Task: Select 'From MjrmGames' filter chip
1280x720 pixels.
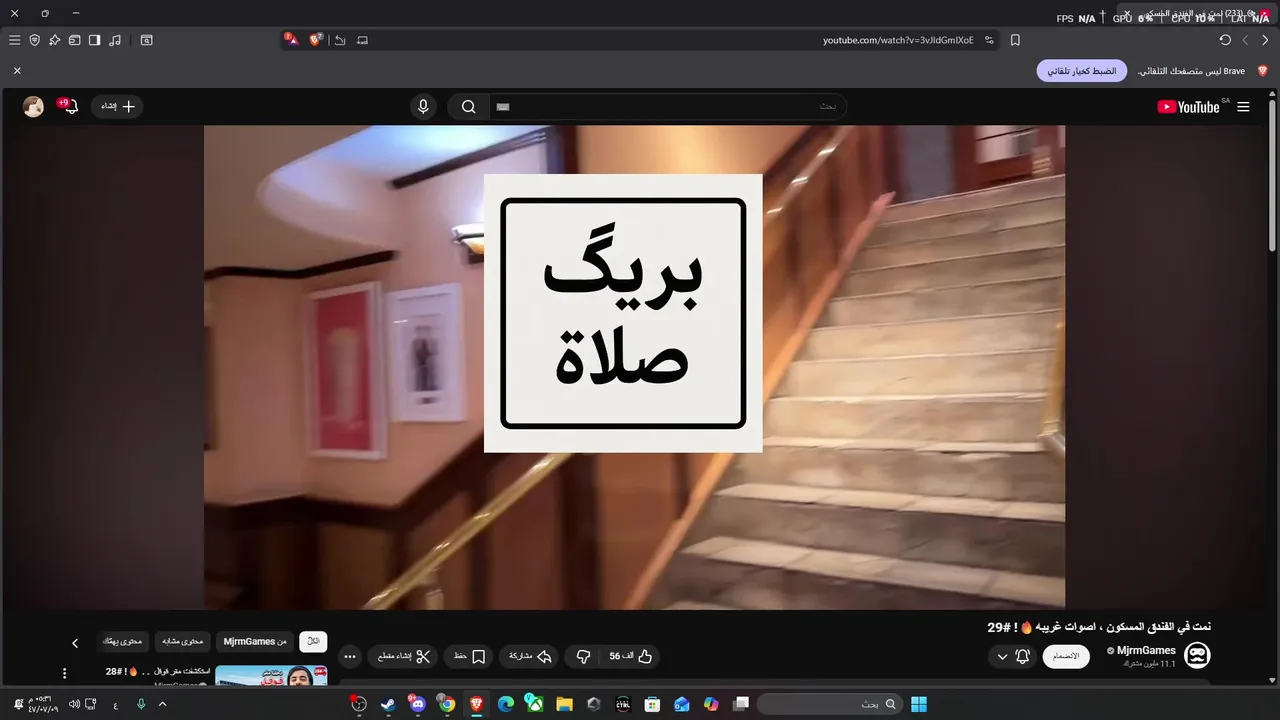Action: click(x=255, y=642)
